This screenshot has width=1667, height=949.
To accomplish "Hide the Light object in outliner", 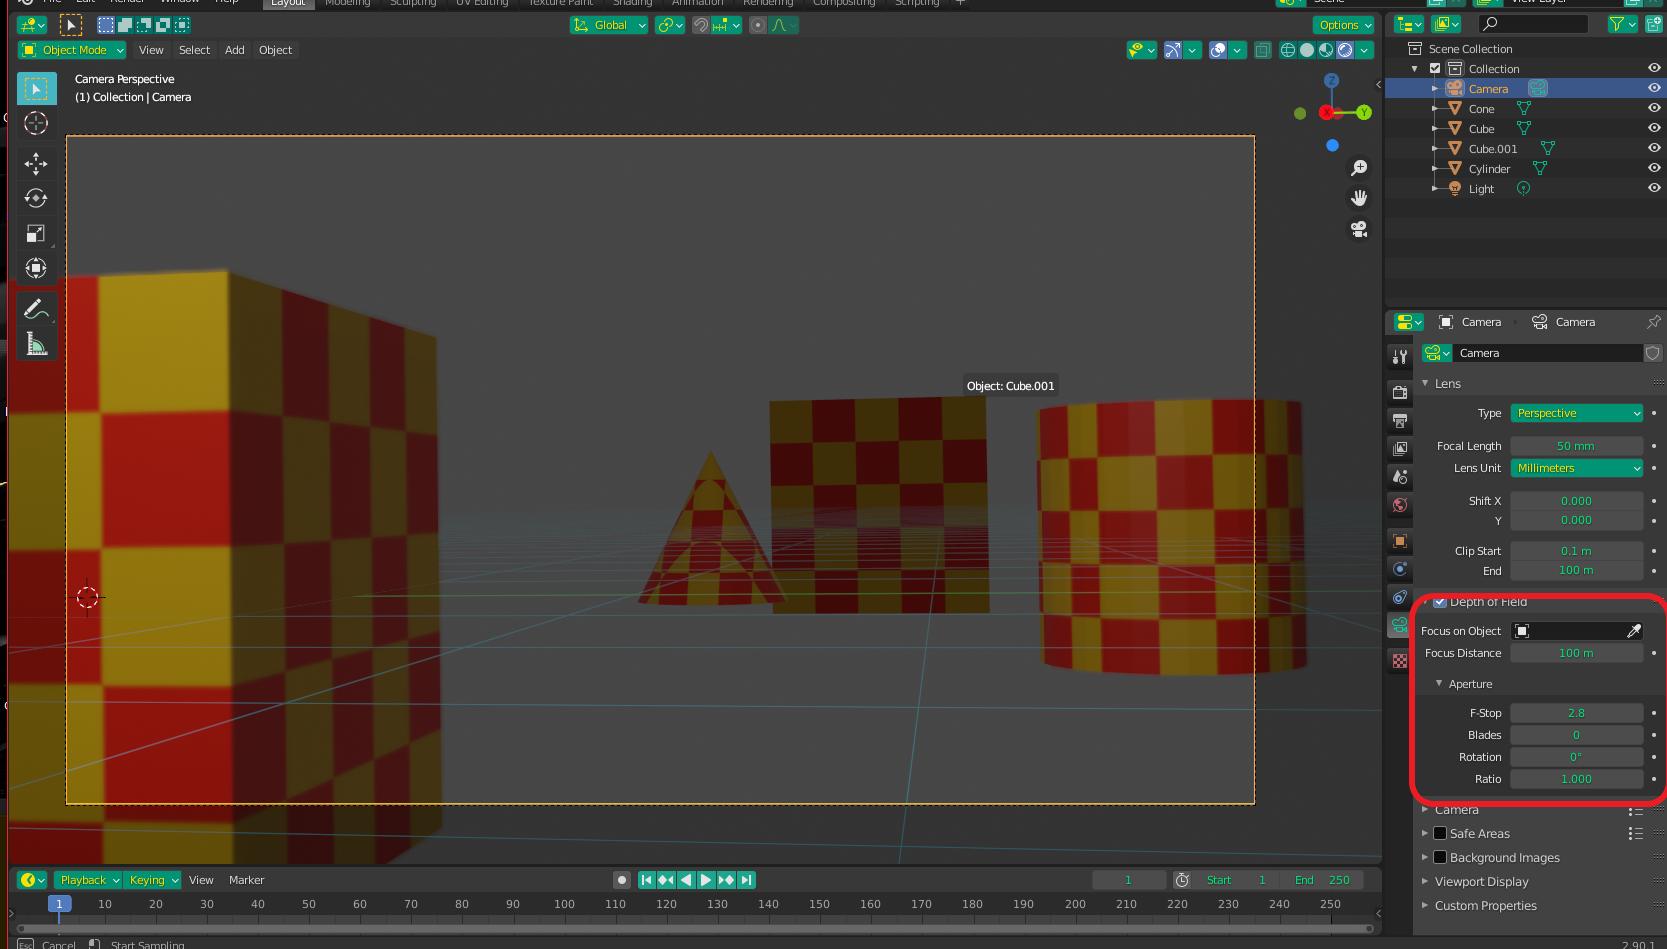I will tap(1654, 188).
